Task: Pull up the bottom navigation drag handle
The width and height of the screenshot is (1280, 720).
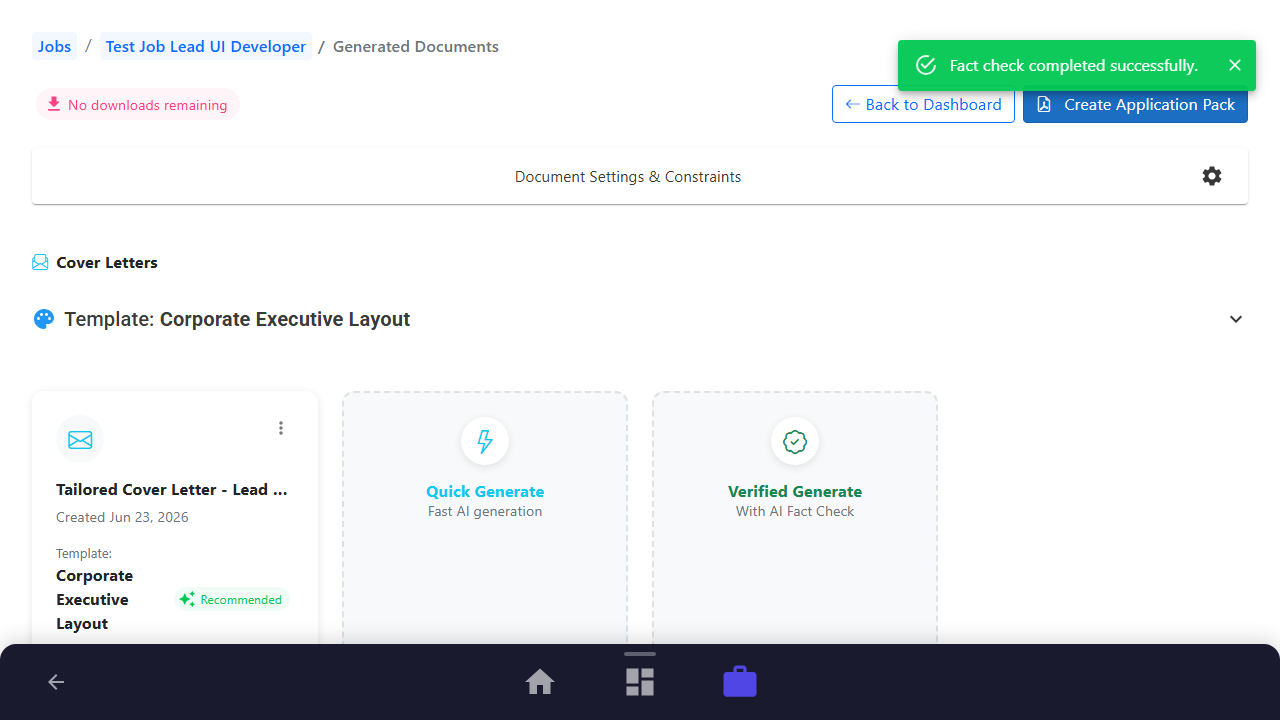Action: coord(640,654)
